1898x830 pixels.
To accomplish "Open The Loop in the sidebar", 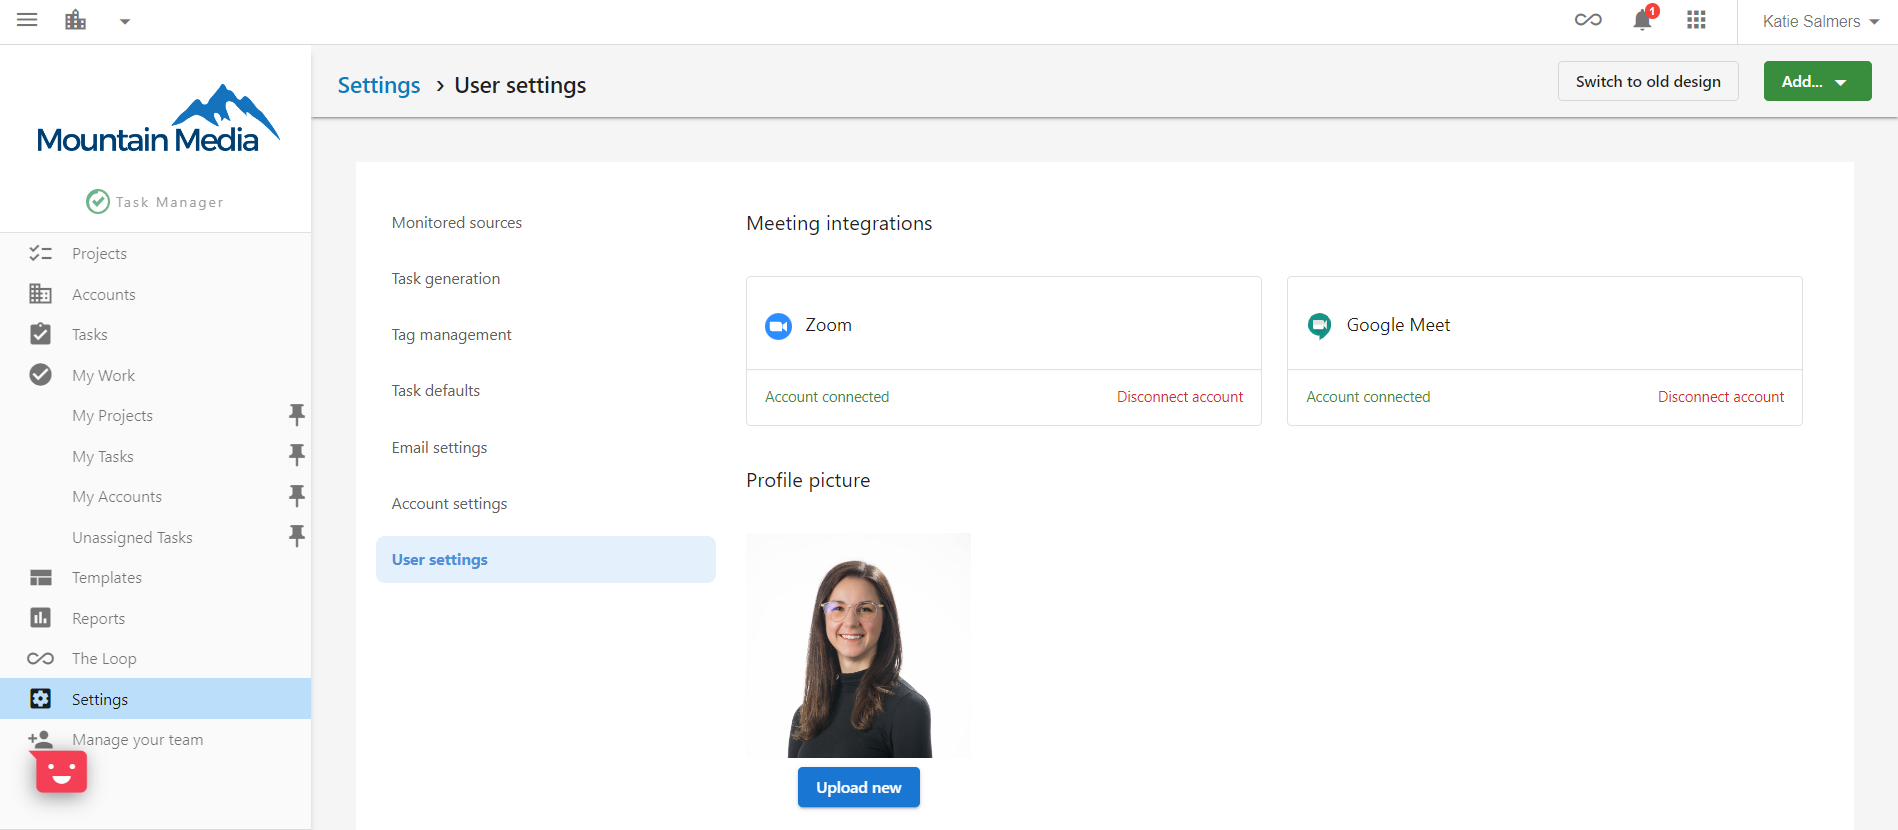I will click(x=104, y=659).
